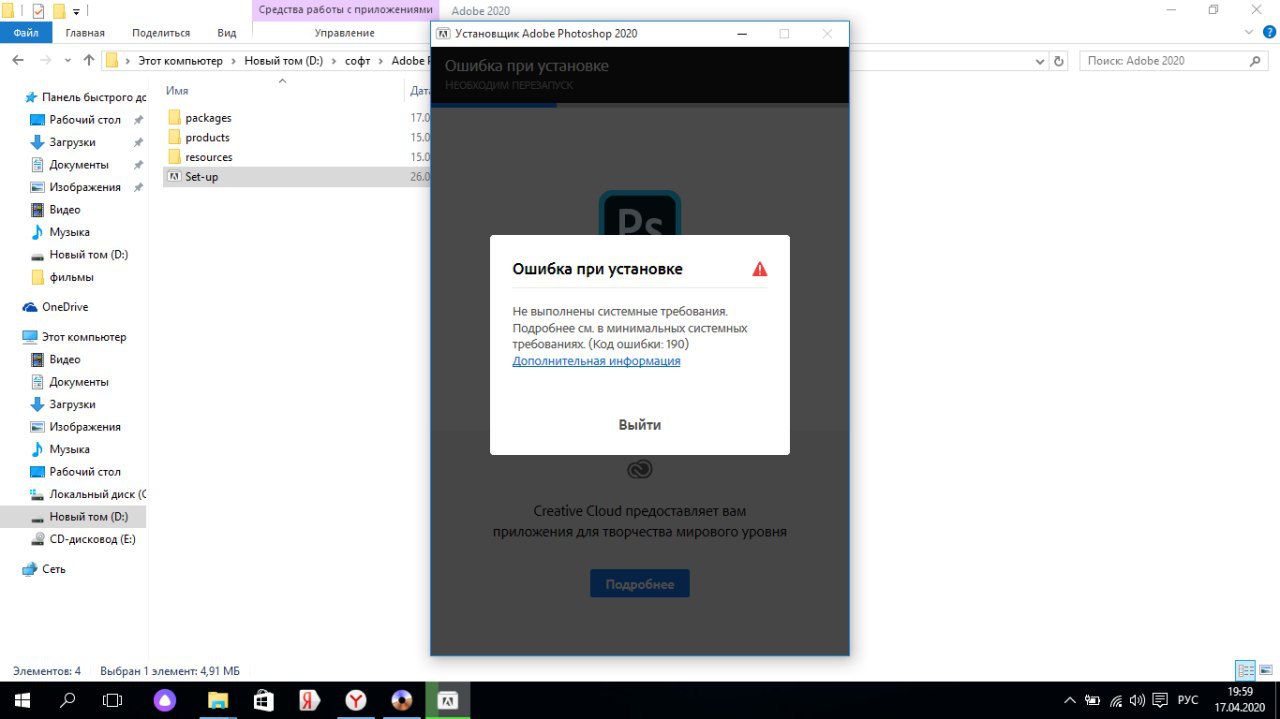
Task: Click the Выйти button in error dialog
Action: pyautogui.click(x=639, y=425)
